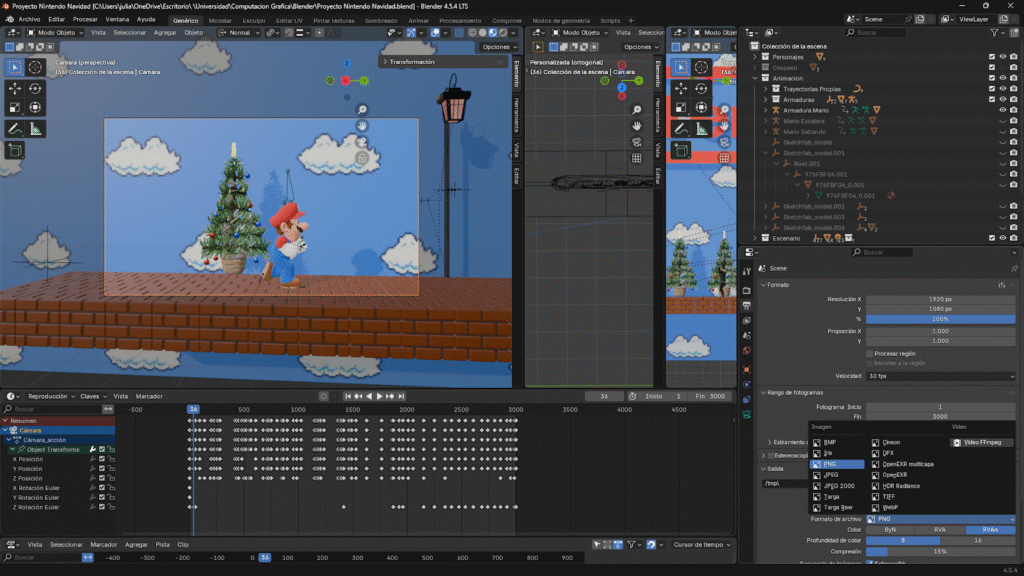The image size is (1024, 576).
Task: Activate the Annotate pencil tool
Action: tap(15, 129)
